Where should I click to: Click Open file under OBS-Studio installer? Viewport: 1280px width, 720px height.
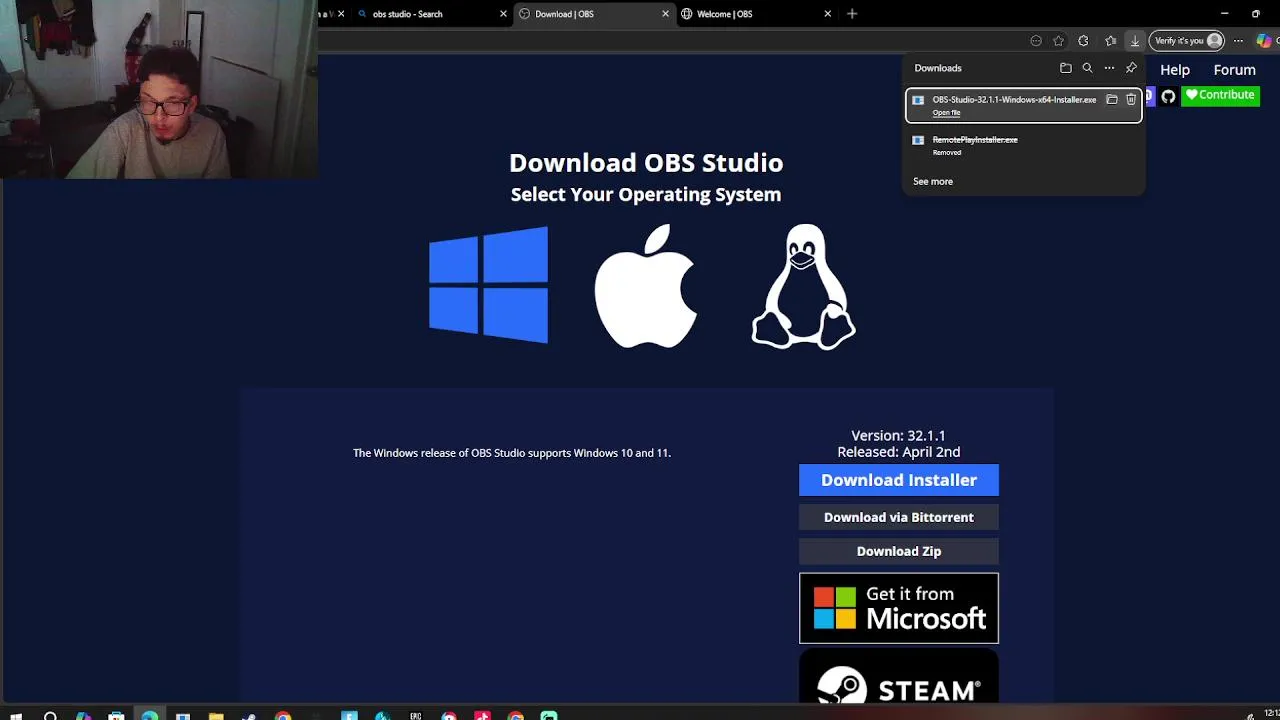pos(946,113)
